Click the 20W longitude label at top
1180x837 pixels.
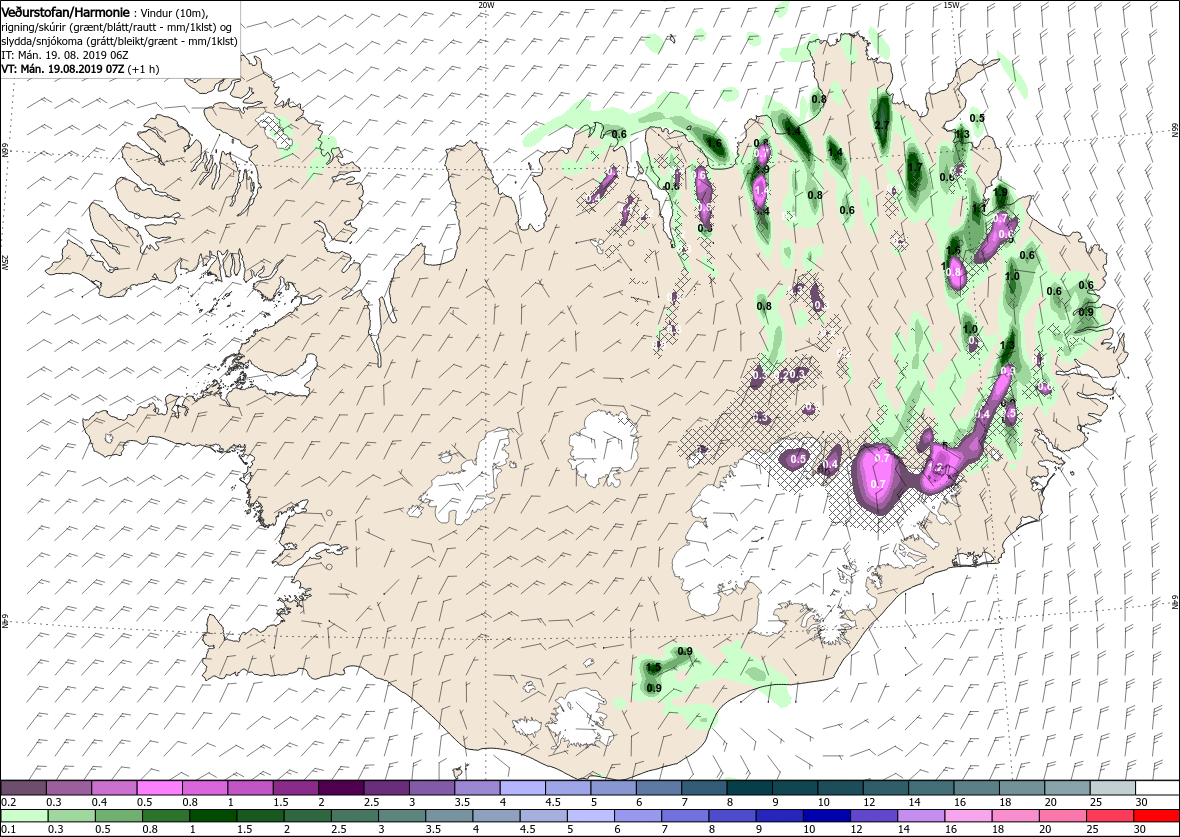[x=486, y=5]
